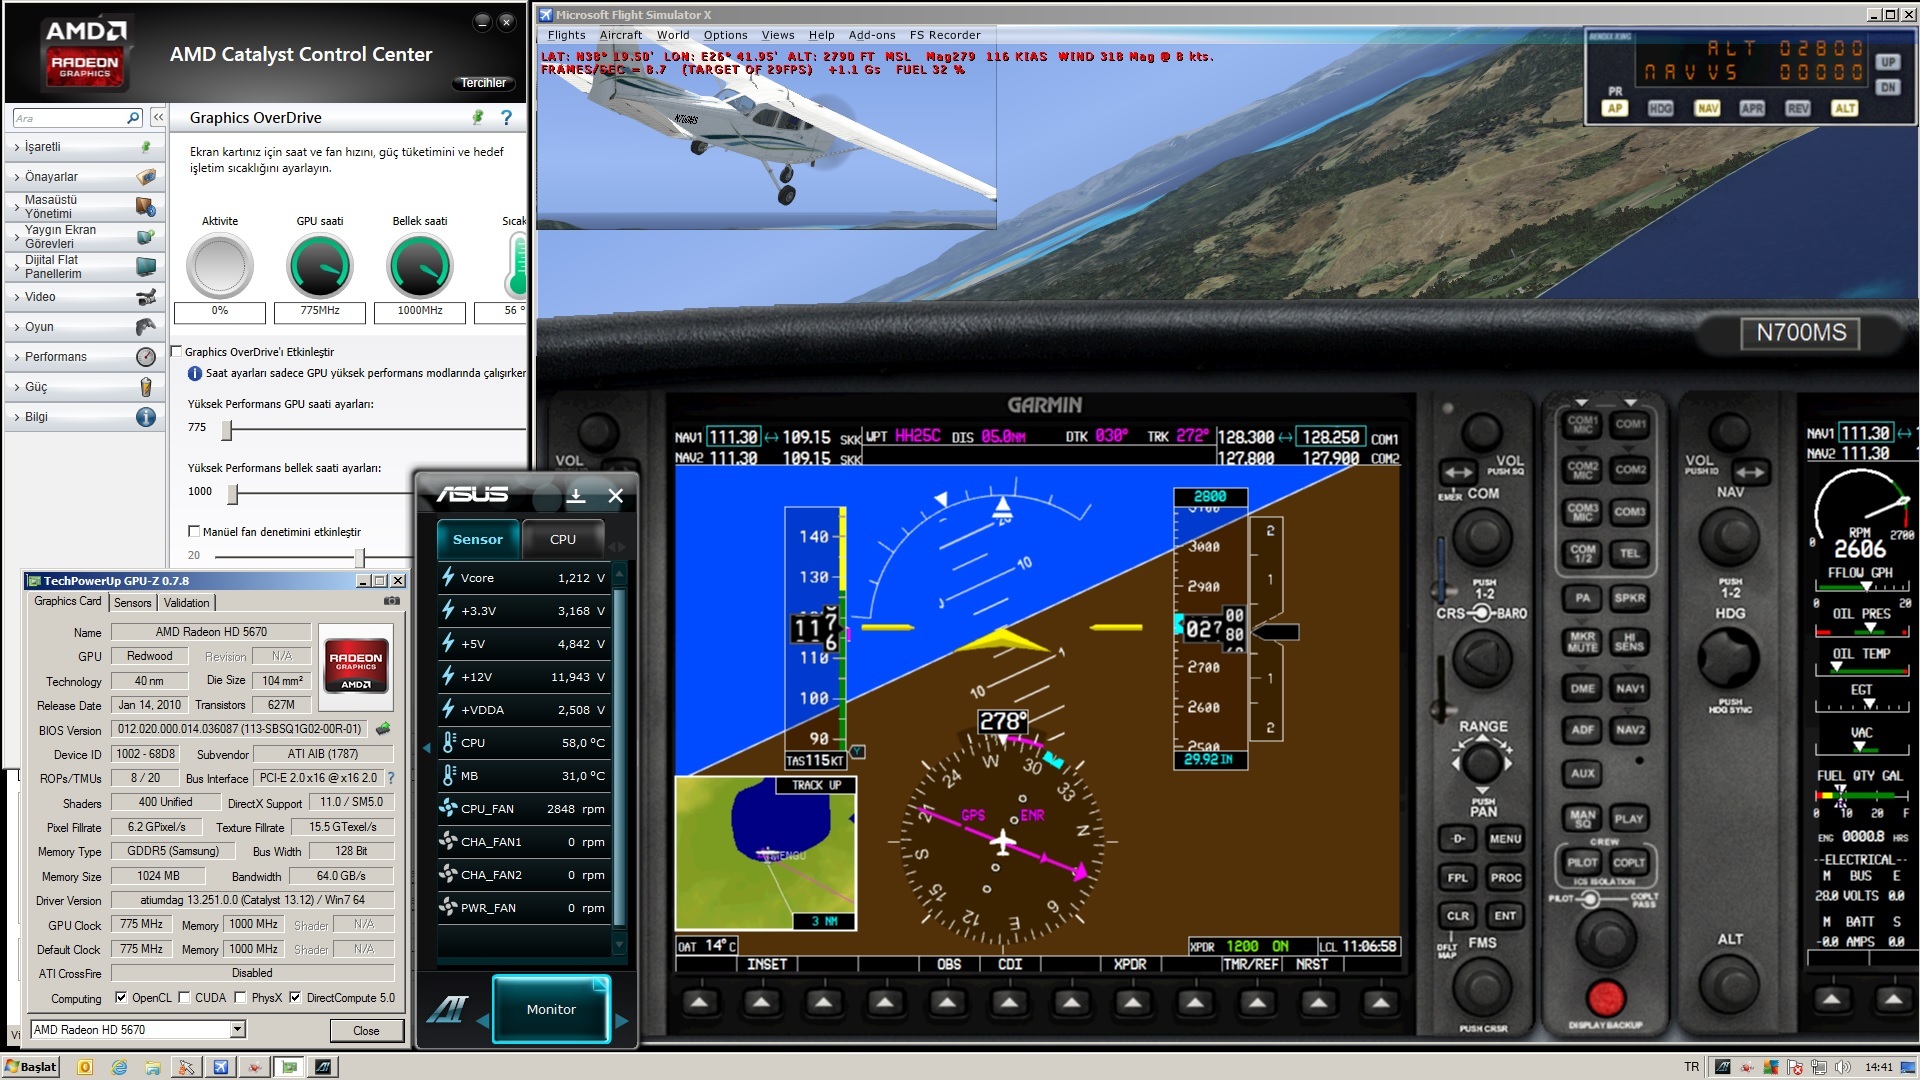The height and width of the screenshot is (1080, 1920).
Task: Open Aircraft menu in Flight Simulator
Action: point(621,35)
